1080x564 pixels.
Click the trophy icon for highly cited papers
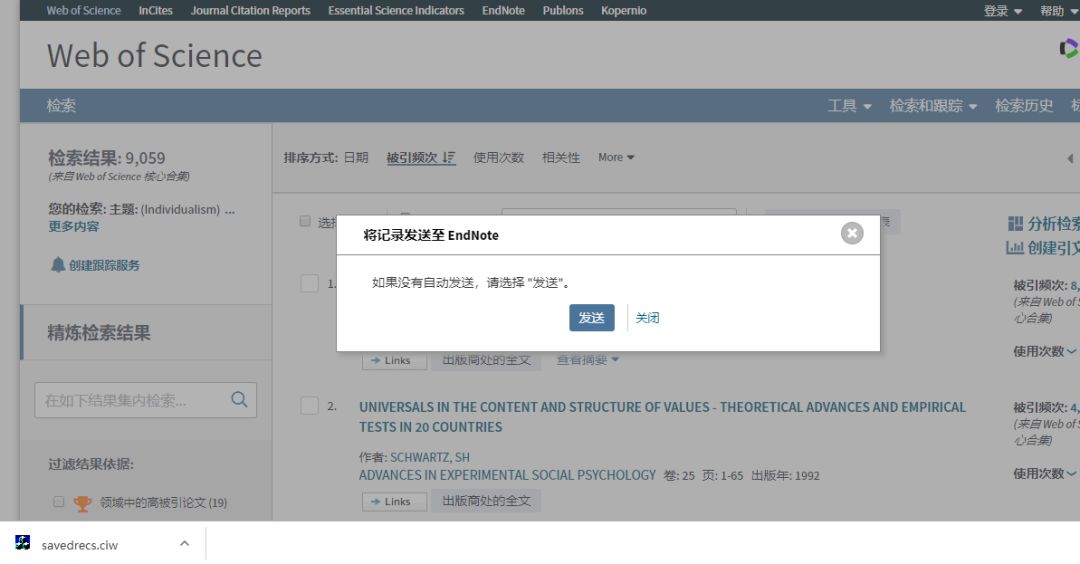coord(83,503)
